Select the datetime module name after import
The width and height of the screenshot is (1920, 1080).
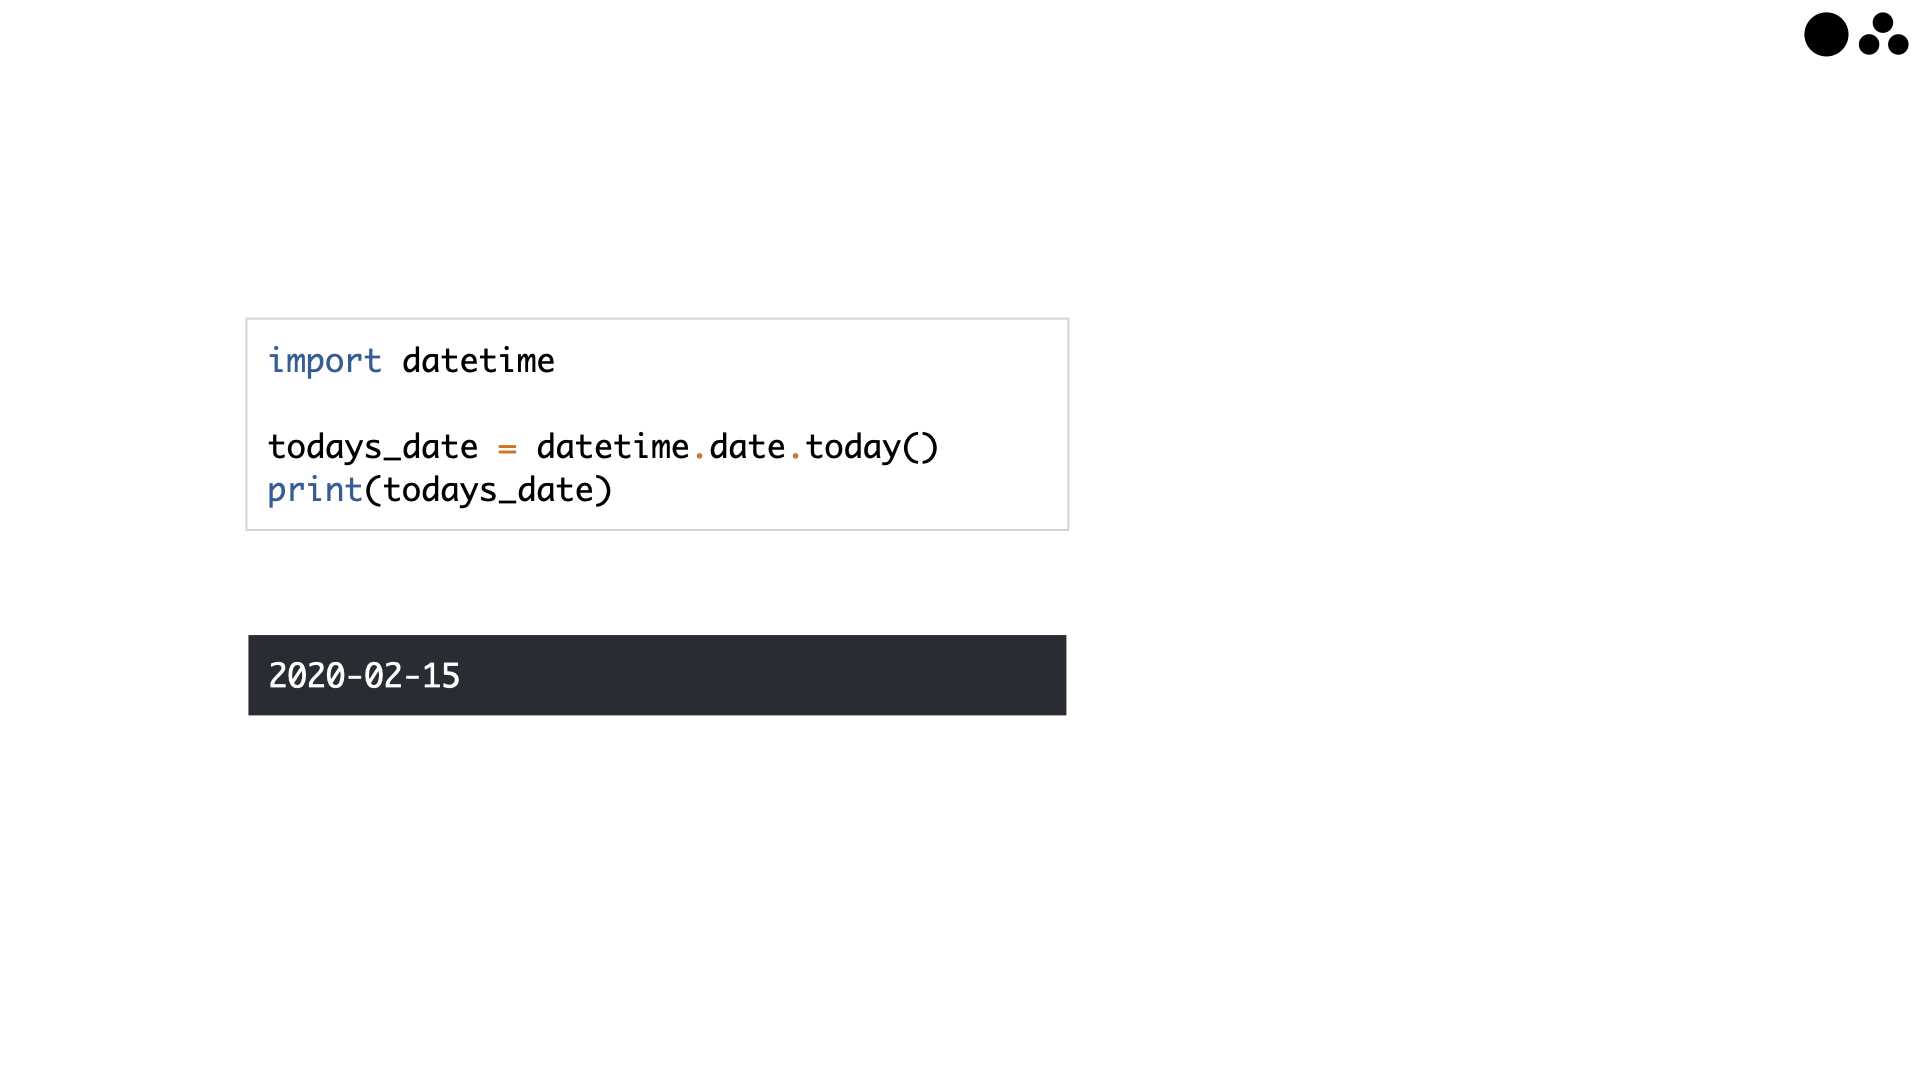(x=478, y=361)
